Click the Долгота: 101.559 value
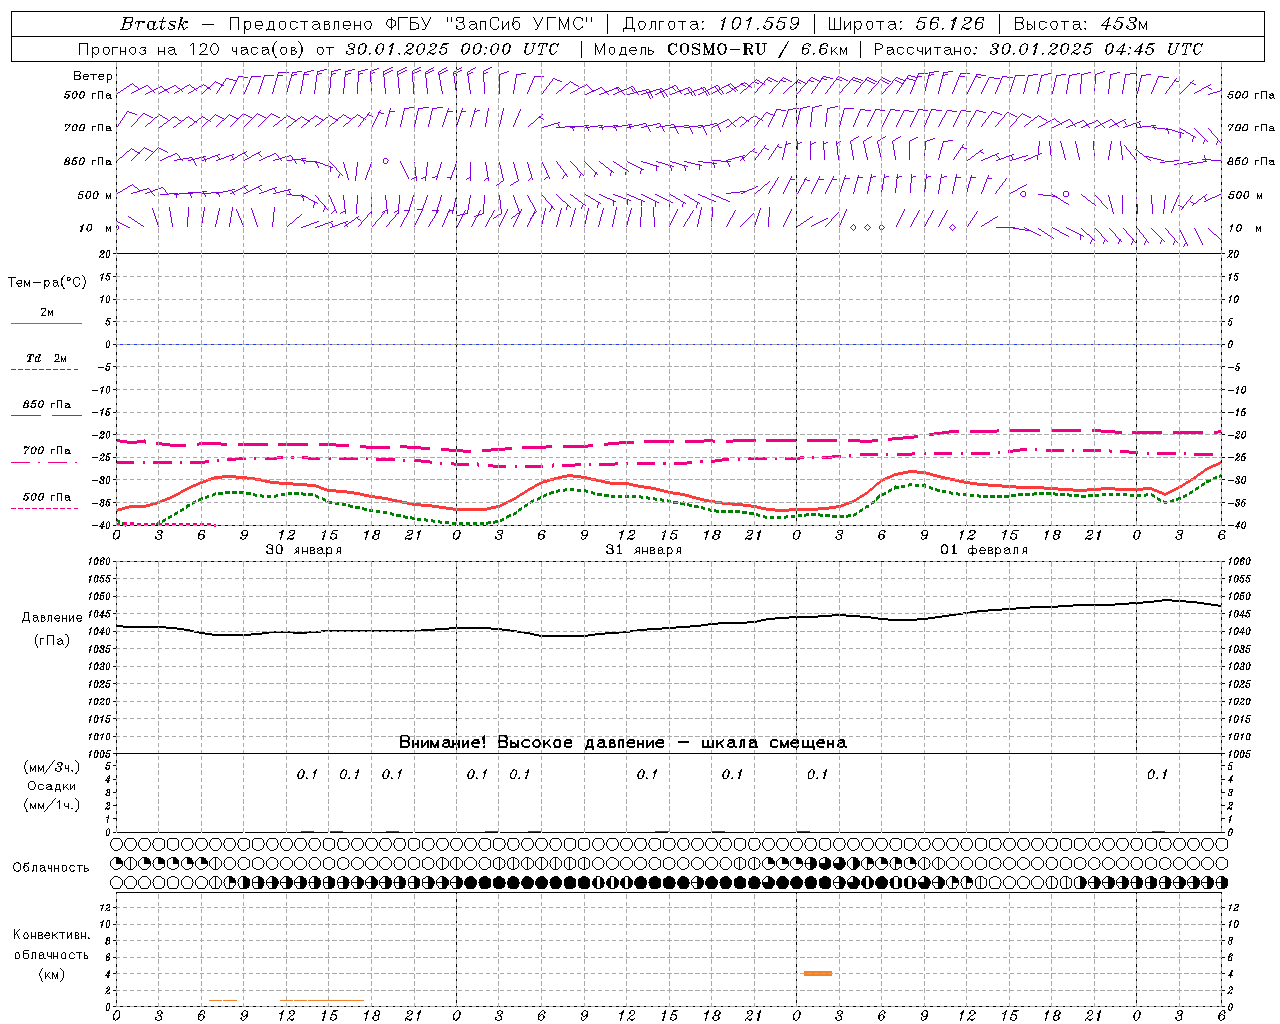 click(711, 24)
